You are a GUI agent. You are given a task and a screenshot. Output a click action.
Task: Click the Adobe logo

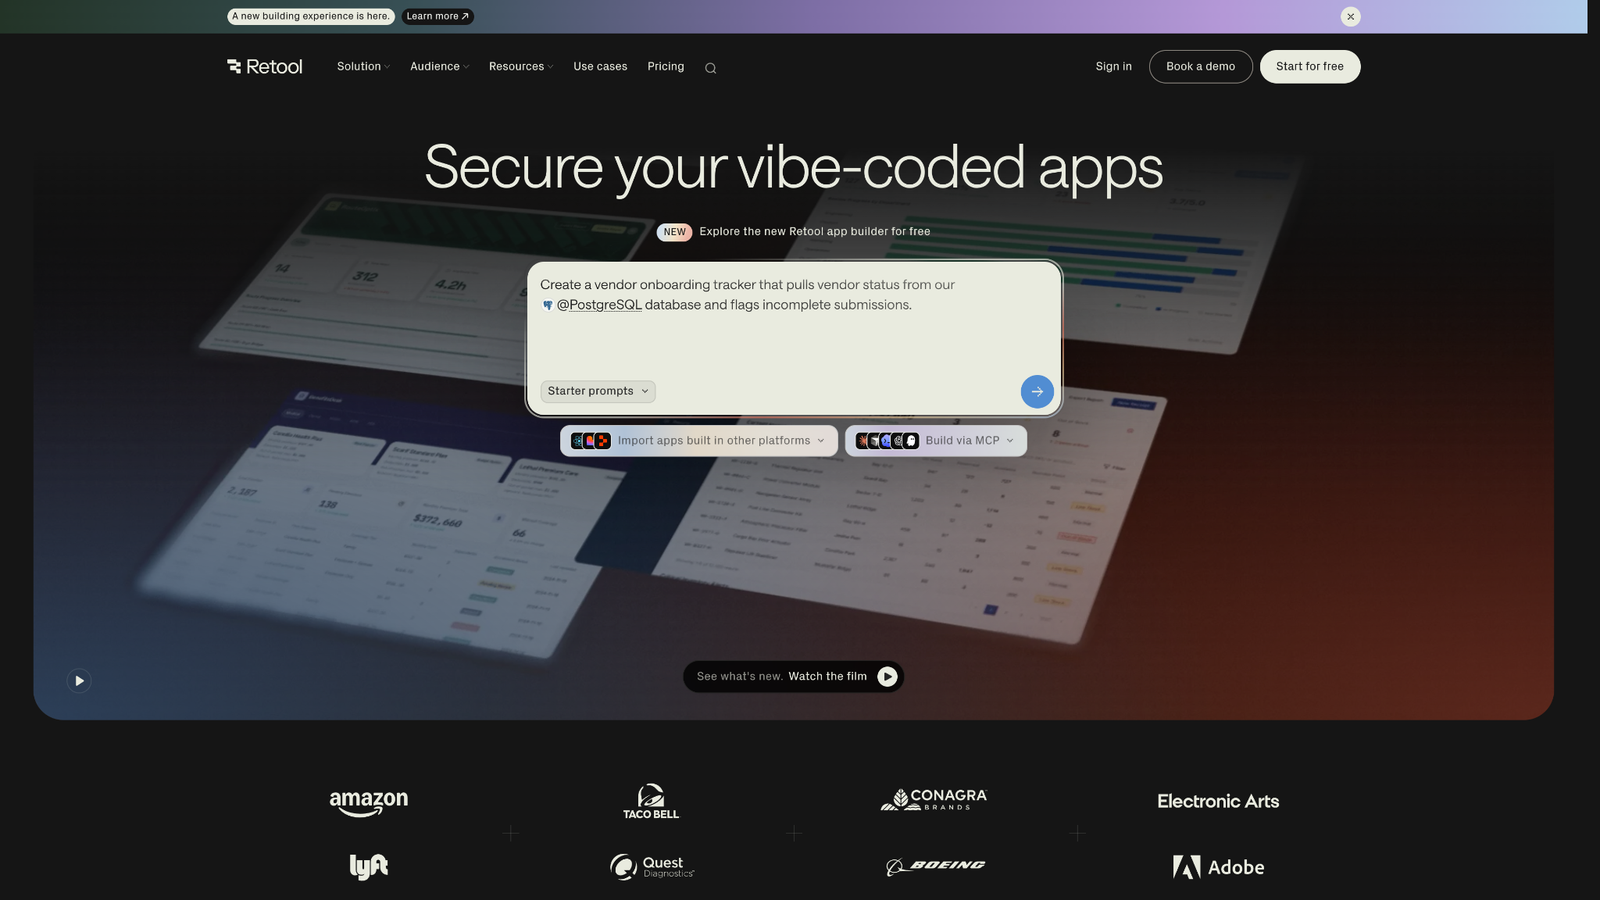point(1218,867)
